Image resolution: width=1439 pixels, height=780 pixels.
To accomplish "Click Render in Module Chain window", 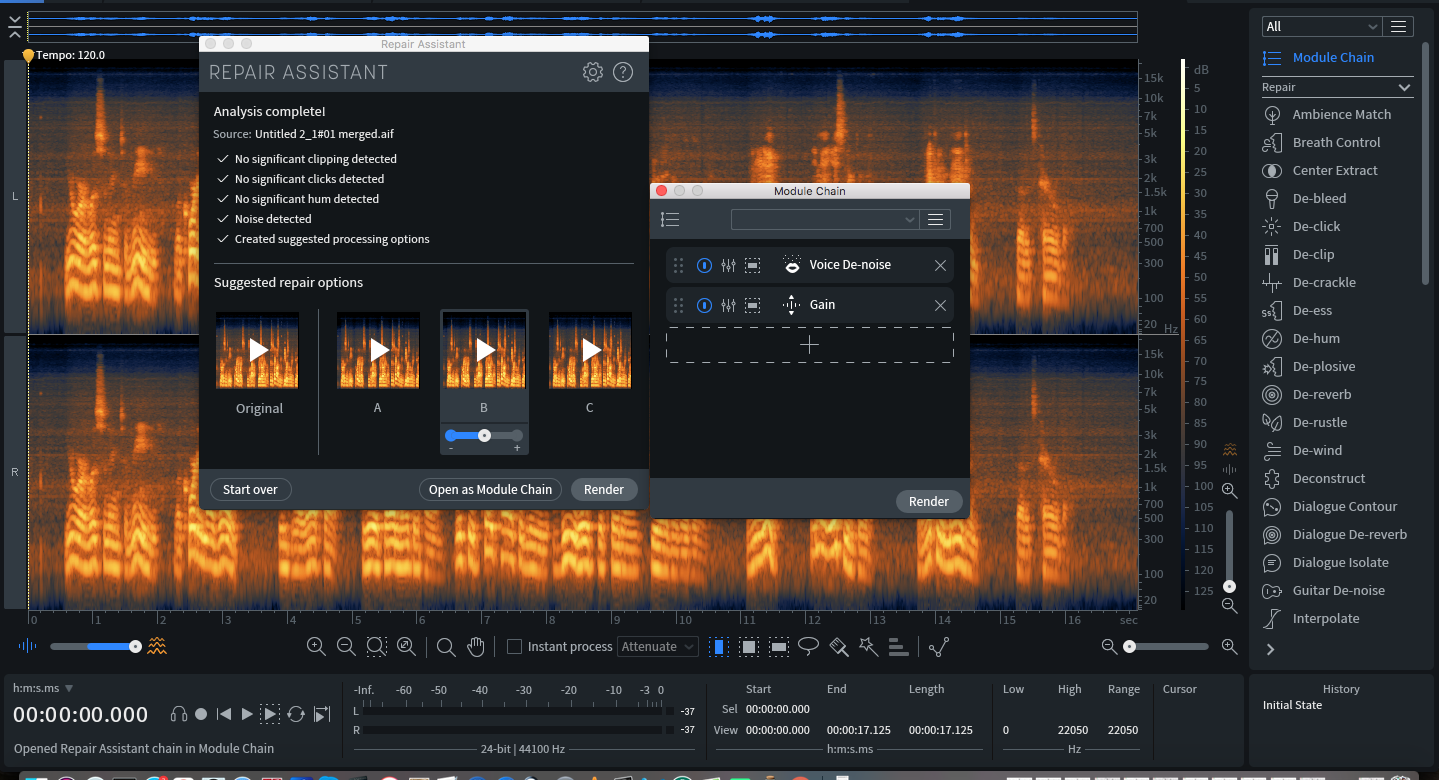I will click(929, 501).
